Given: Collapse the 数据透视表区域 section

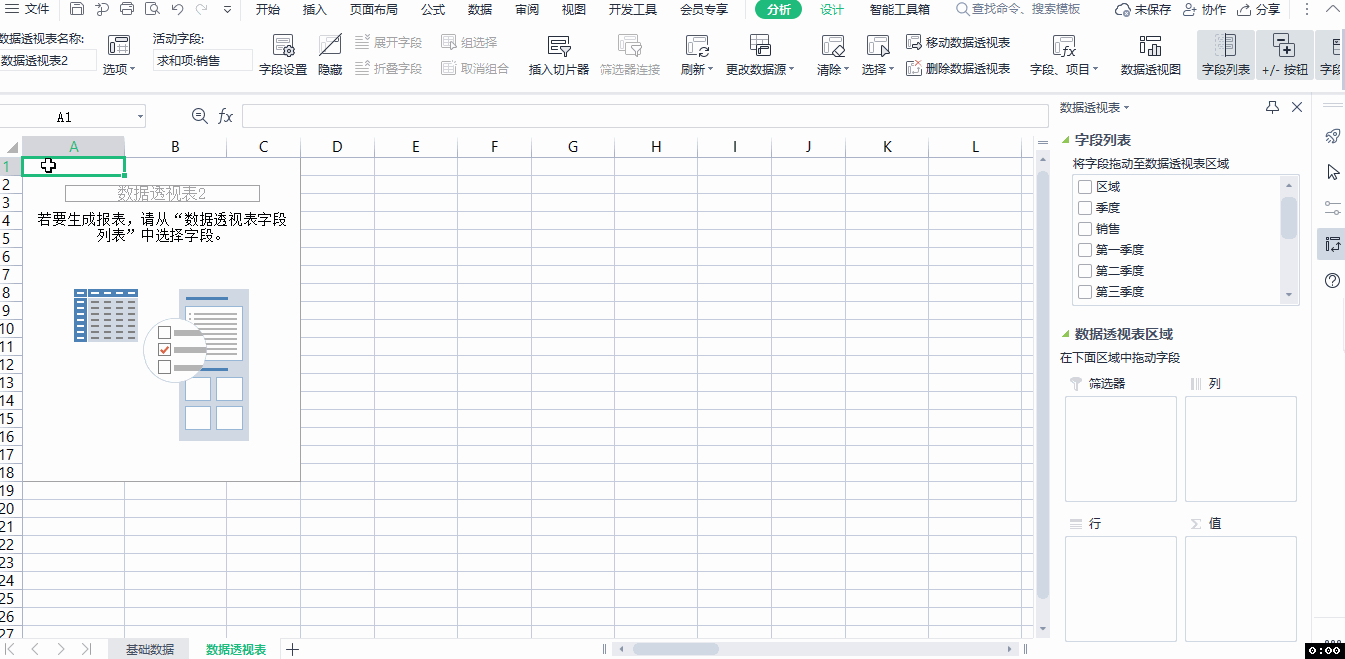Looking at the screenshot, I should [x=1066, y=334].
